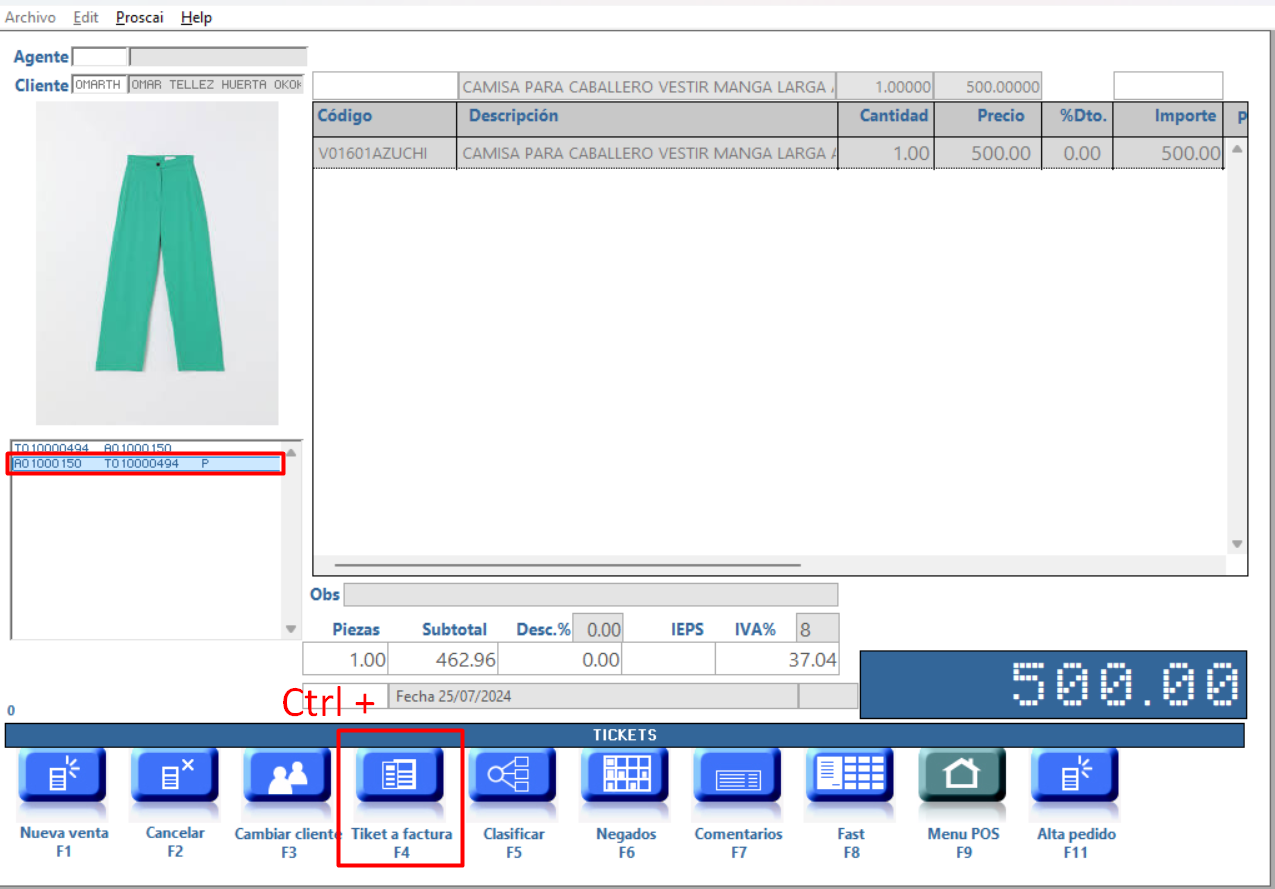Click the Nueva venta F1 icon
The height and width of the screenshot is (889, 1275).
pyautogui.click(x=63, y=777)
